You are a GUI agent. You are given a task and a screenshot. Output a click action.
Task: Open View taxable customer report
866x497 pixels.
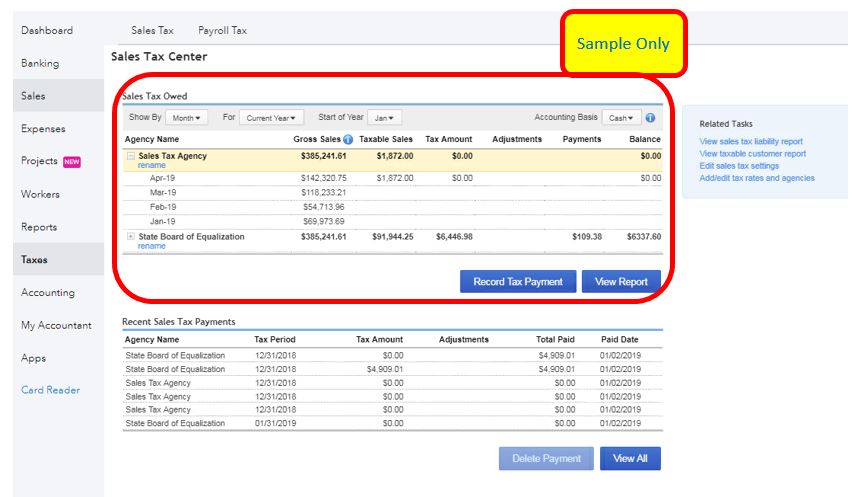pos(753,154)
